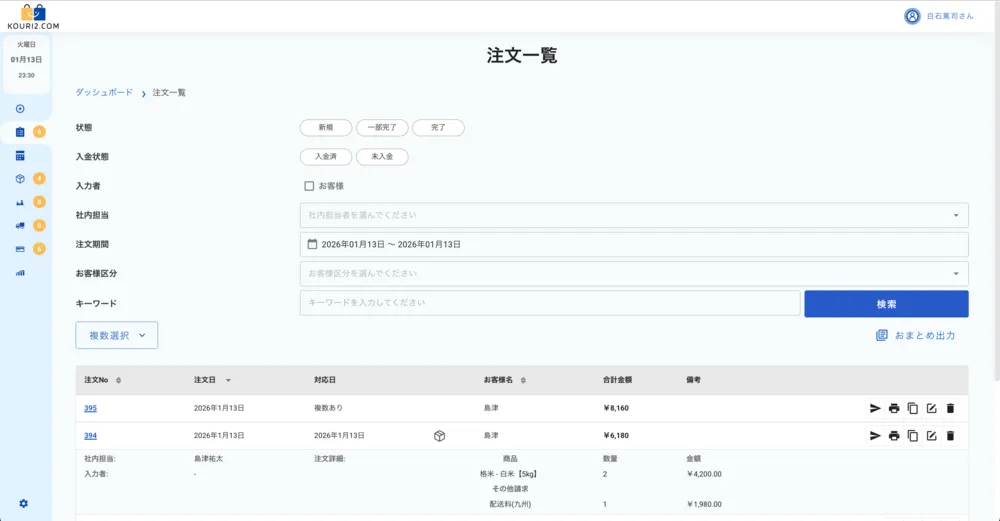Click the その他請求 label
Viewport: 1000px width, 521px height.
[x=510, y=489]
